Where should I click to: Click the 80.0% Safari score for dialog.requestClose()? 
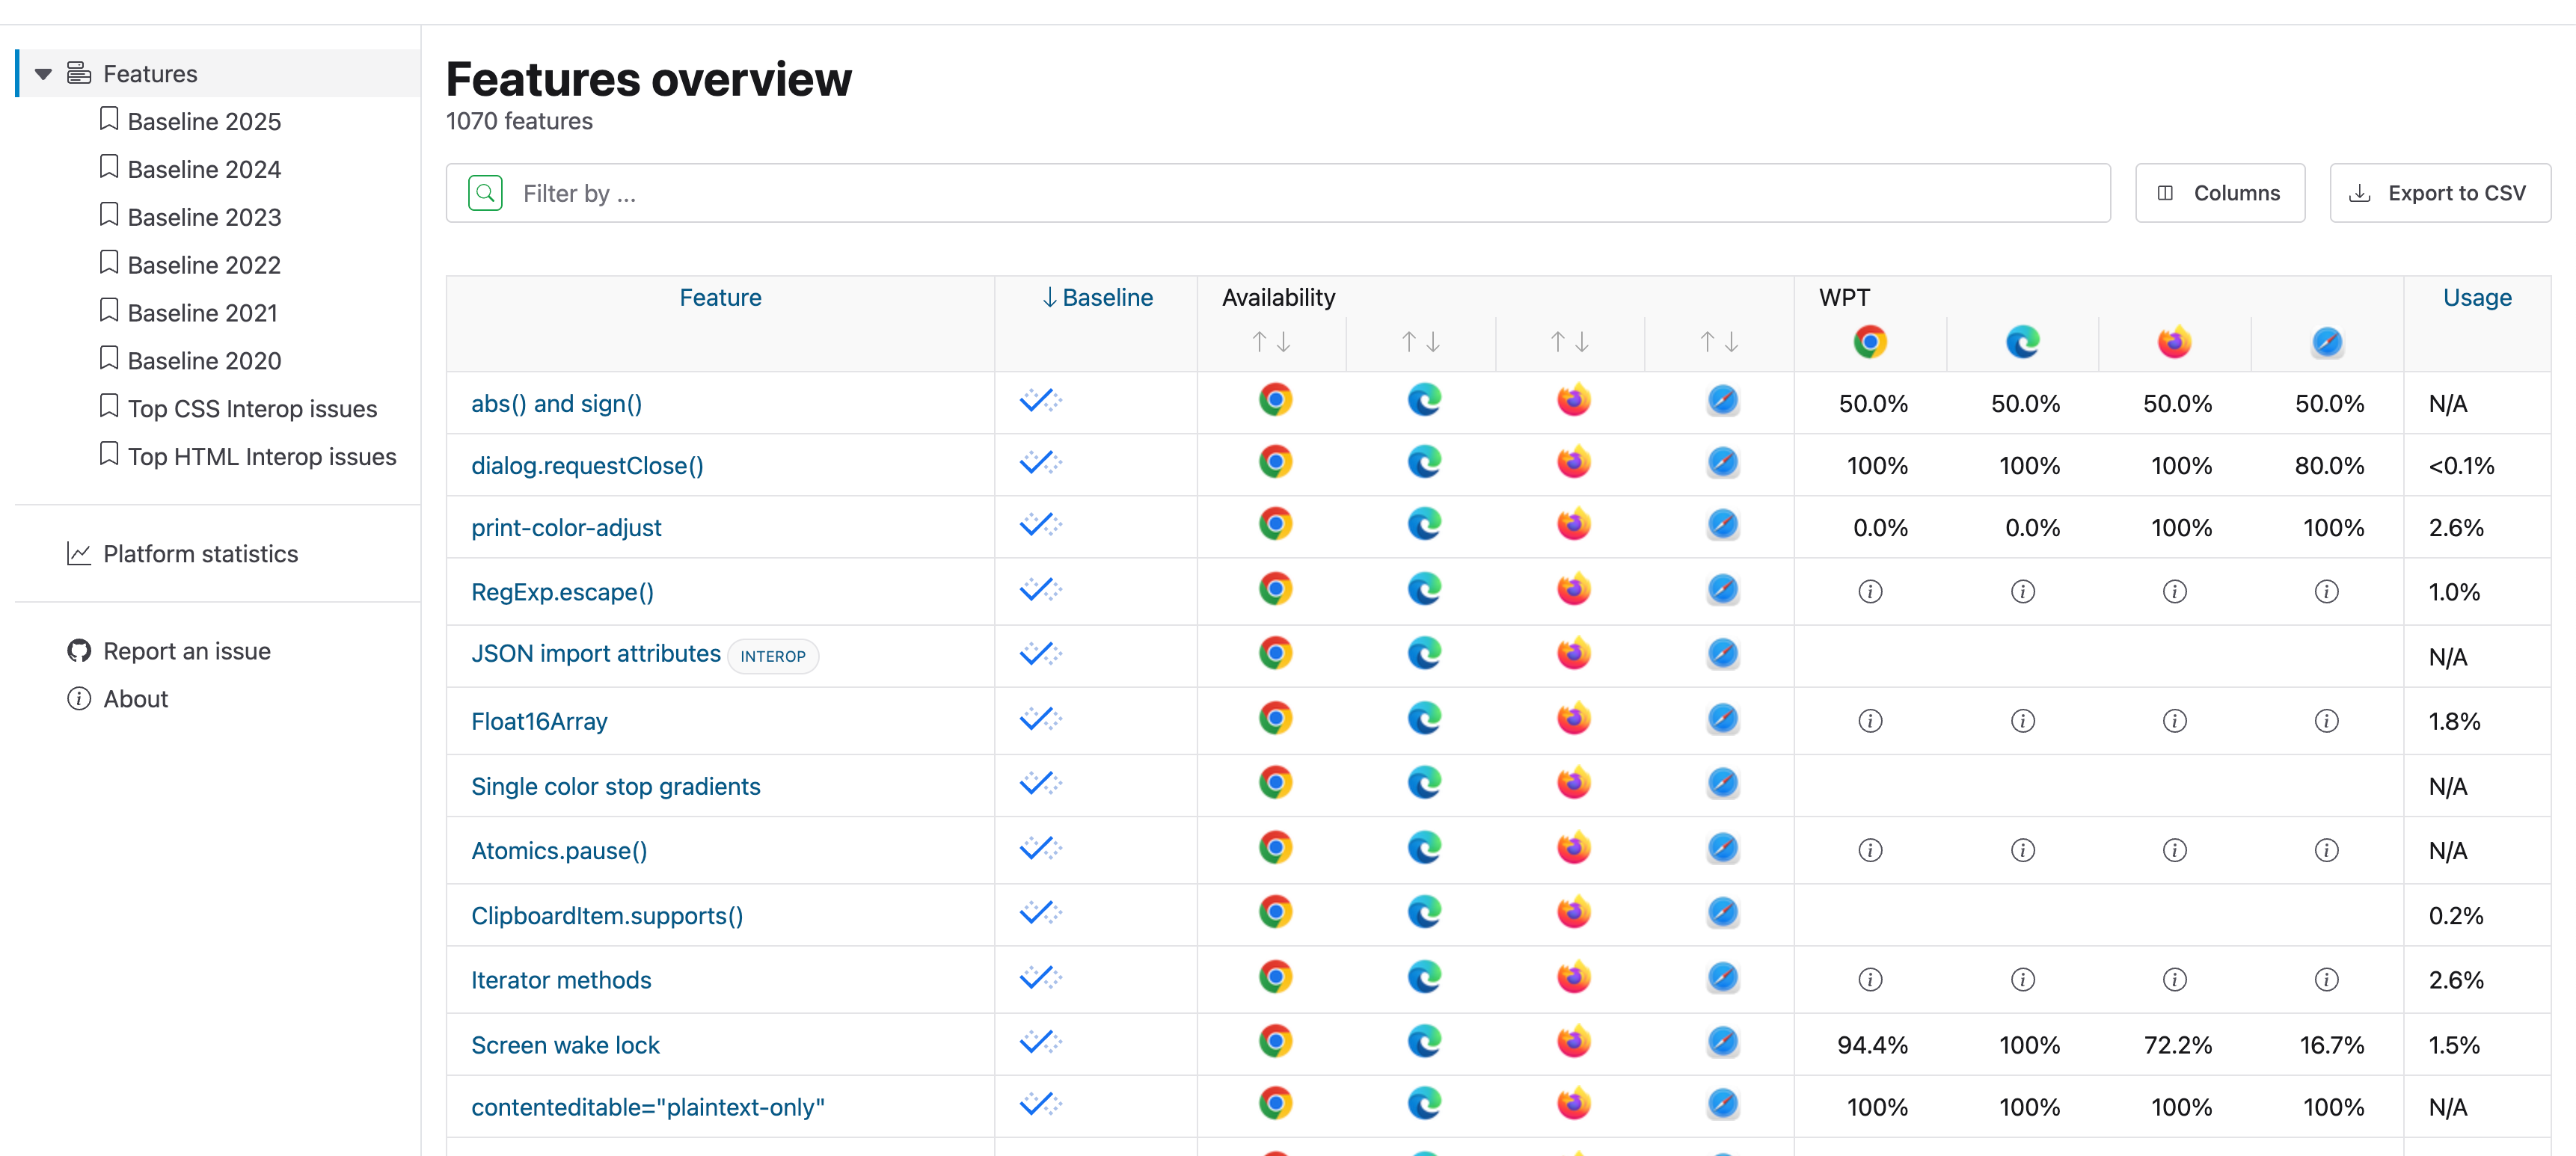click(x=2329, y=466)
